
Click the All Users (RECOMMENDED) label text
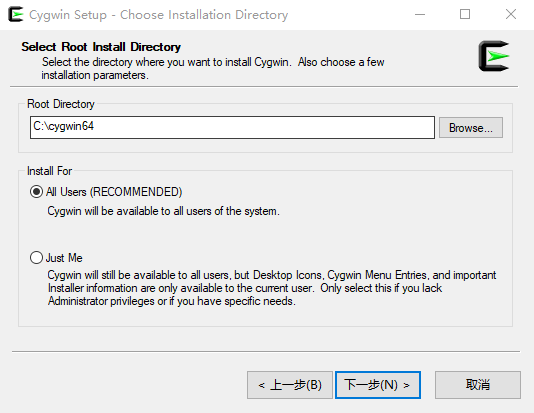coord(114,192)
